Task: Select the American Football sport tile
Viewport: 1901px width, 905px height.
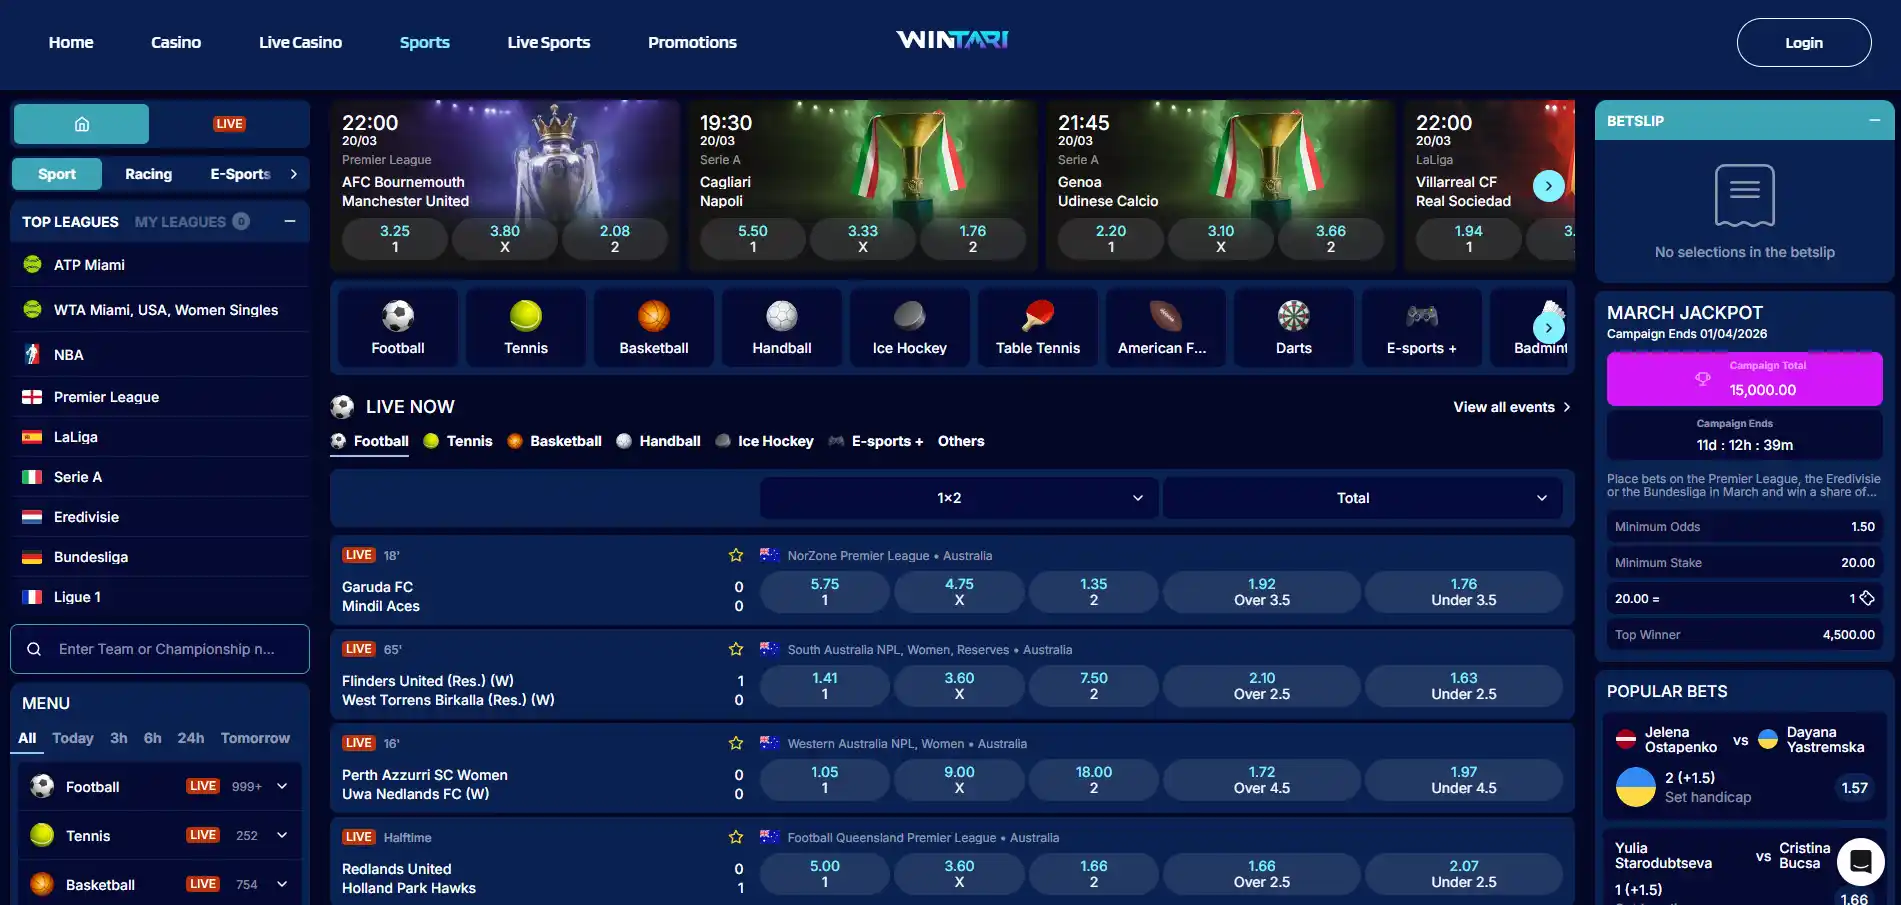Action: pos(1166,328)
